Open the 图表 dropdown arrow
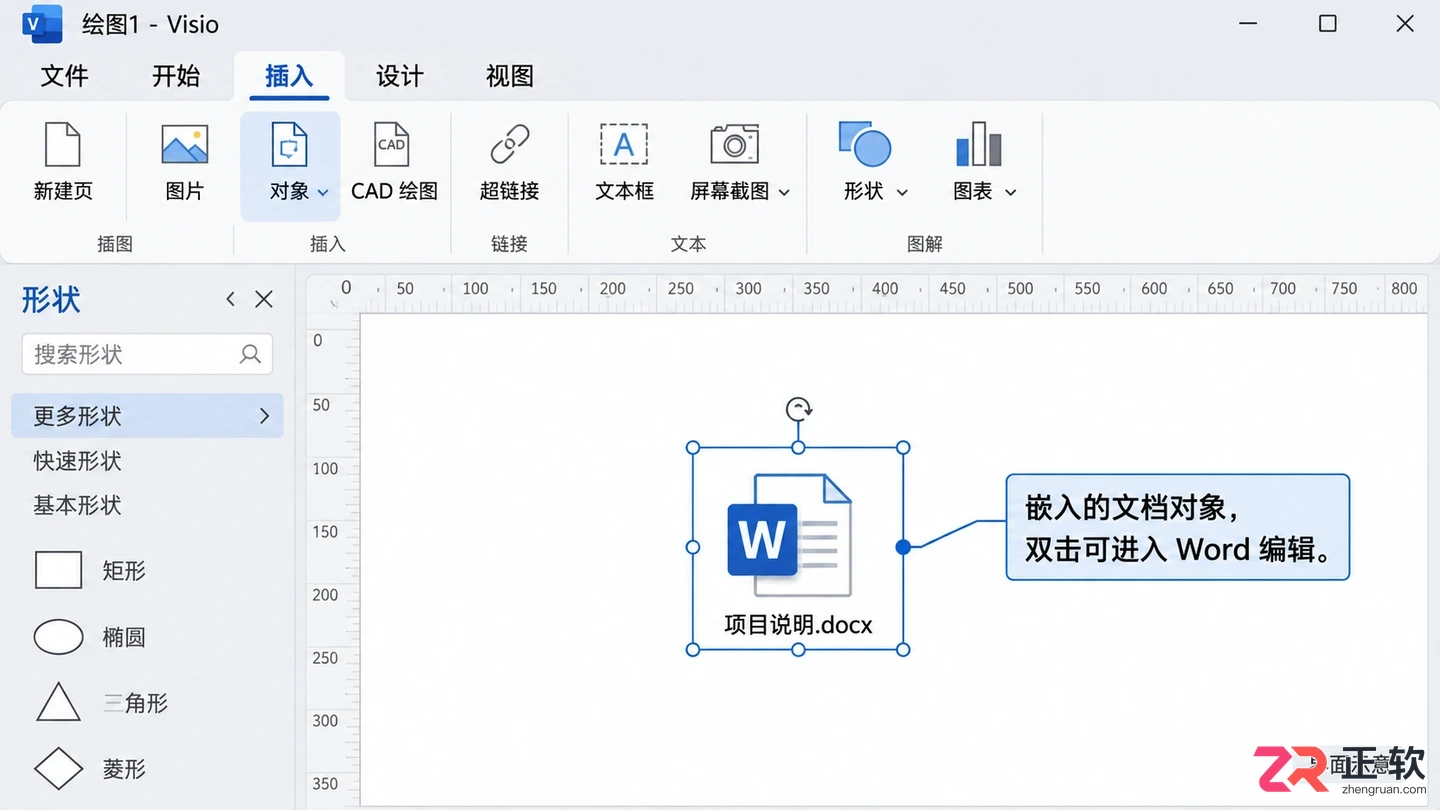This screenshot has height=810, width=1440. (x=1010, y=192)
